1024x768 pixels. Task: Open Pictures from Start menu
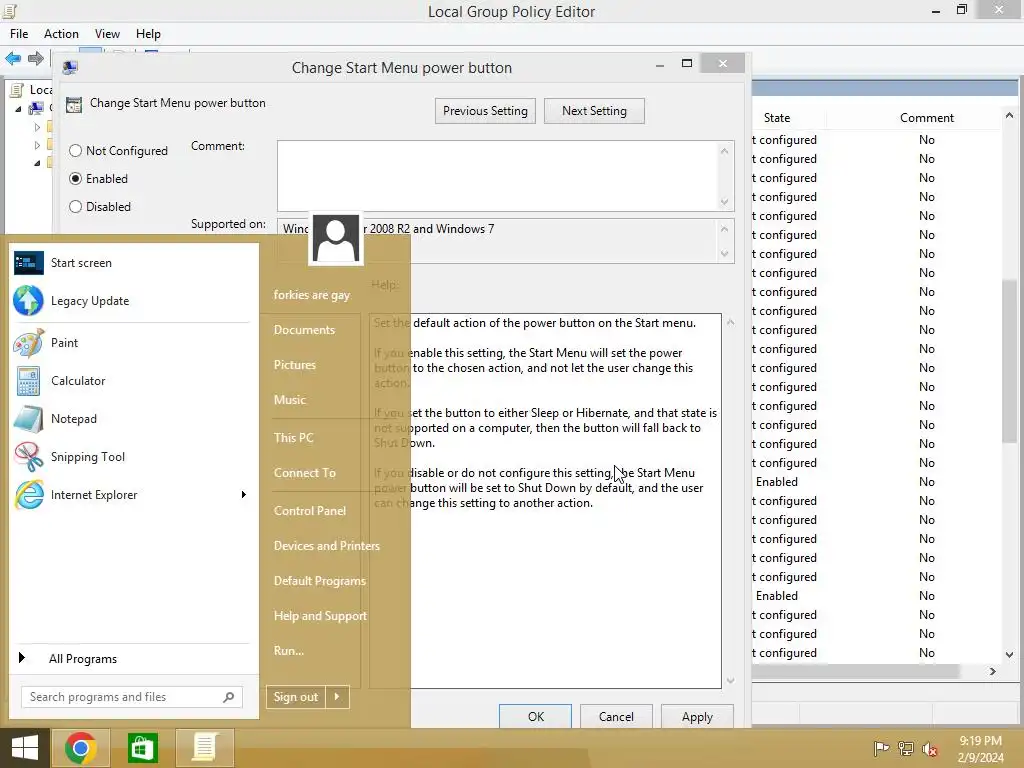pos(295,365)
